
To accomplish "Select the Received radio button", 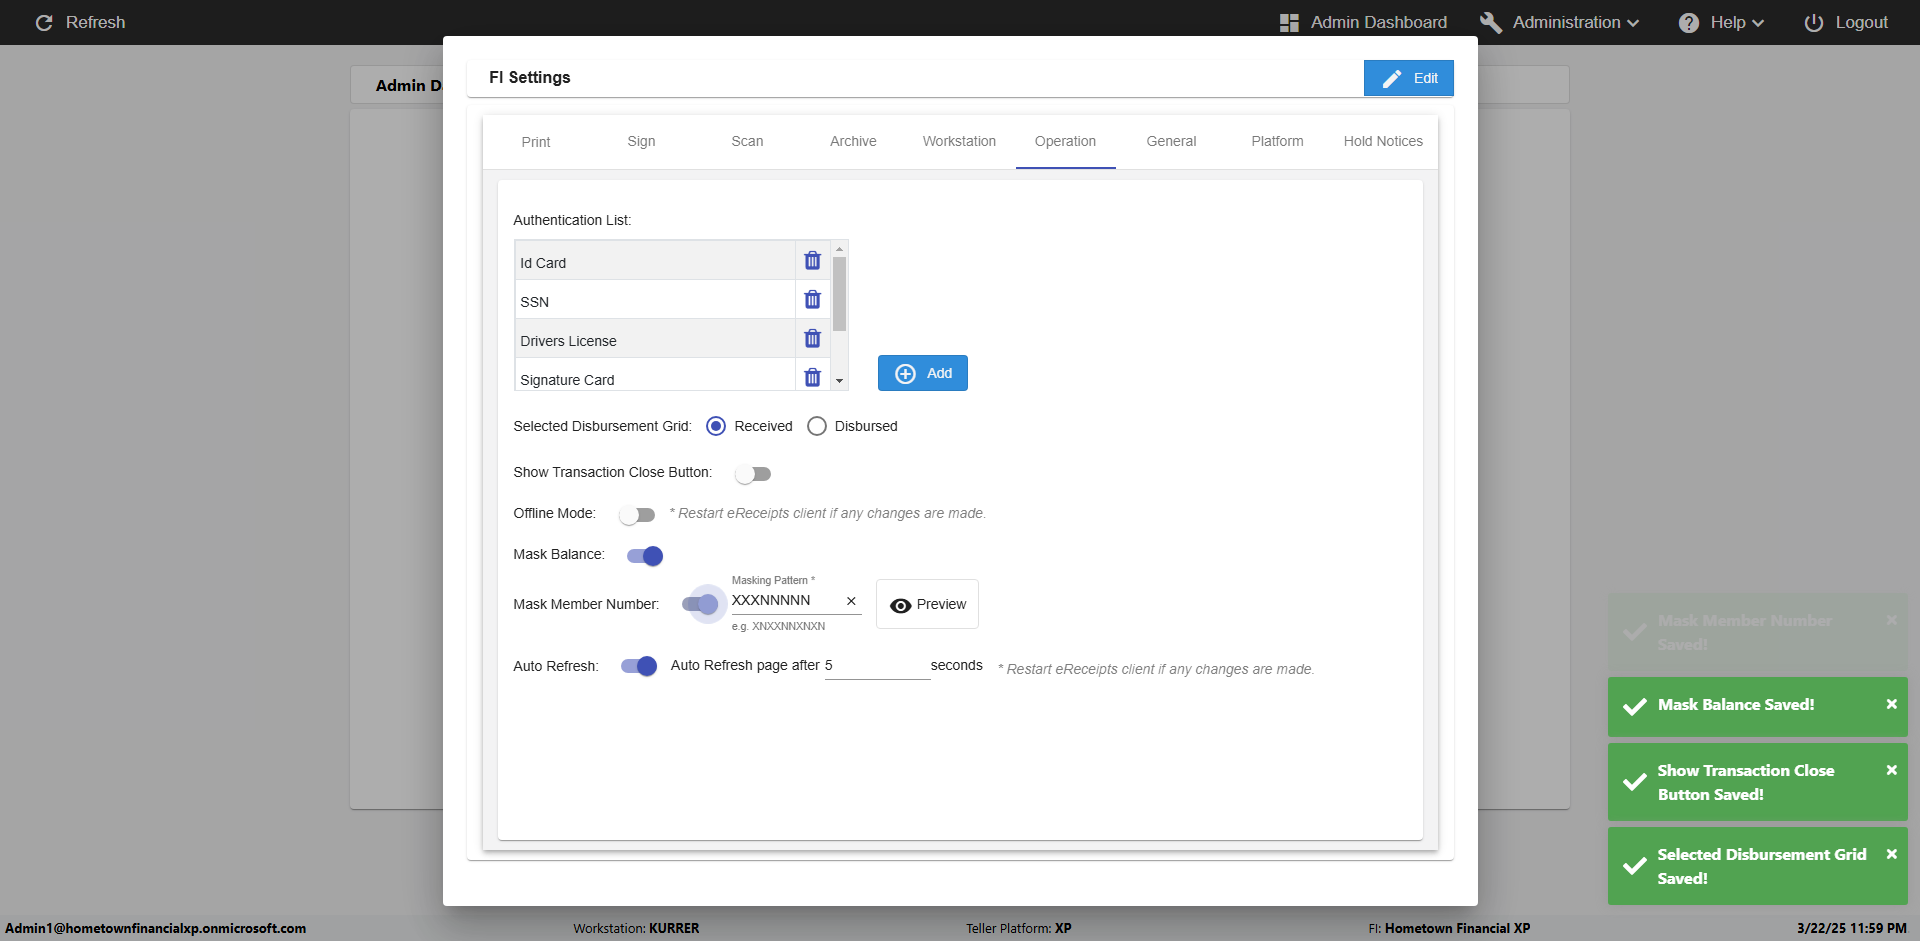I will 716,426.
